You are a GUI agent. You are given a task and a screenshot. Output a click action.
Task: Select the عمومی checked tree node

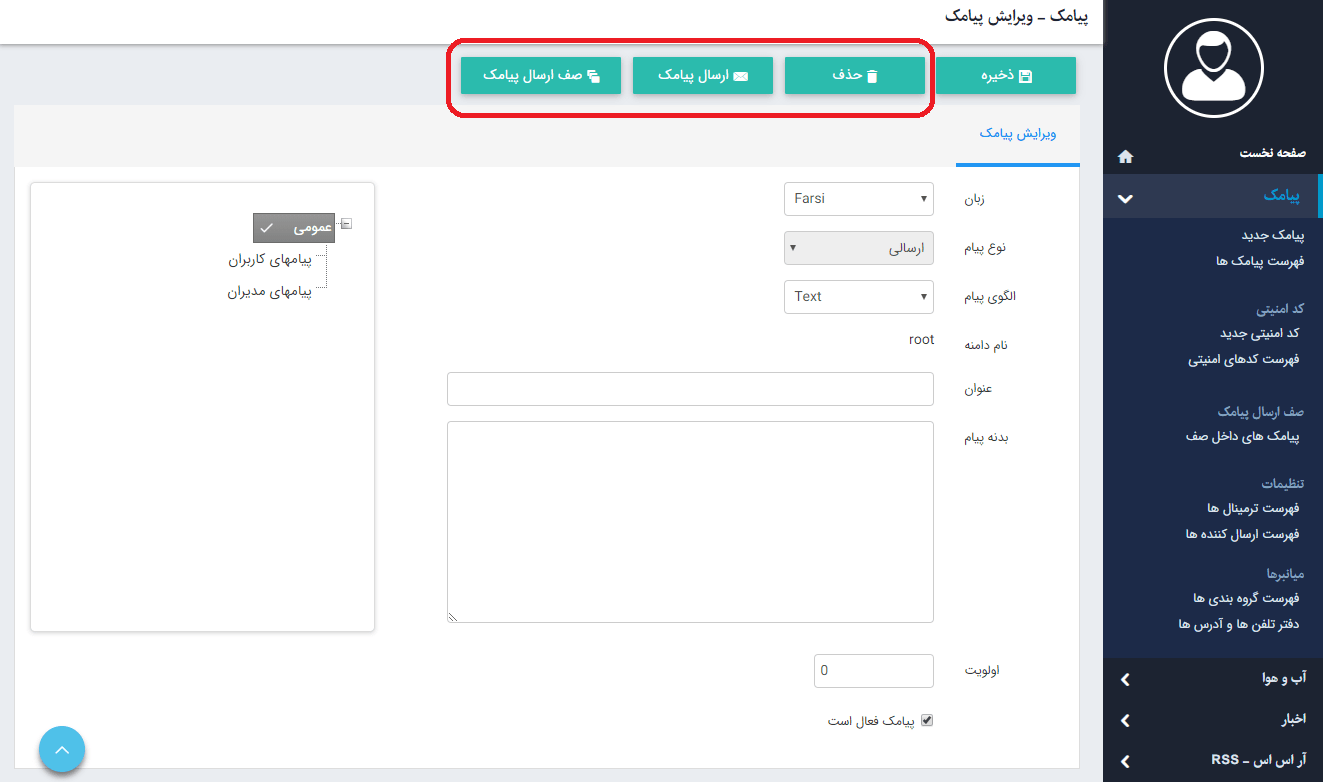tap(294, 228)
